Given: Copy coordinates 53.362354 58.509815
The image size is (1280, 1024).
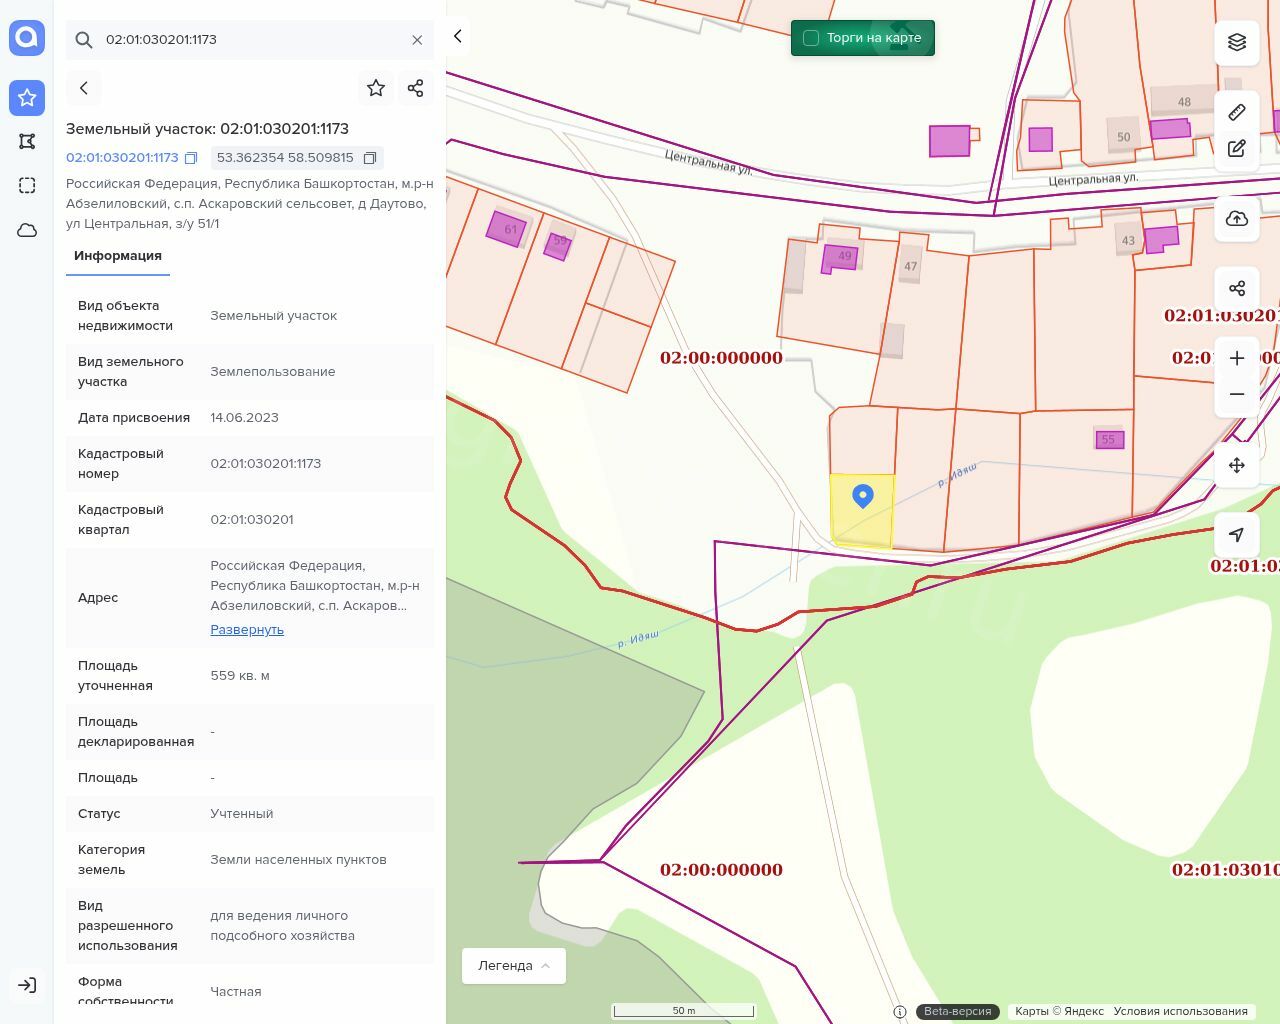Looking at the screenshot, I should (370, 158).
